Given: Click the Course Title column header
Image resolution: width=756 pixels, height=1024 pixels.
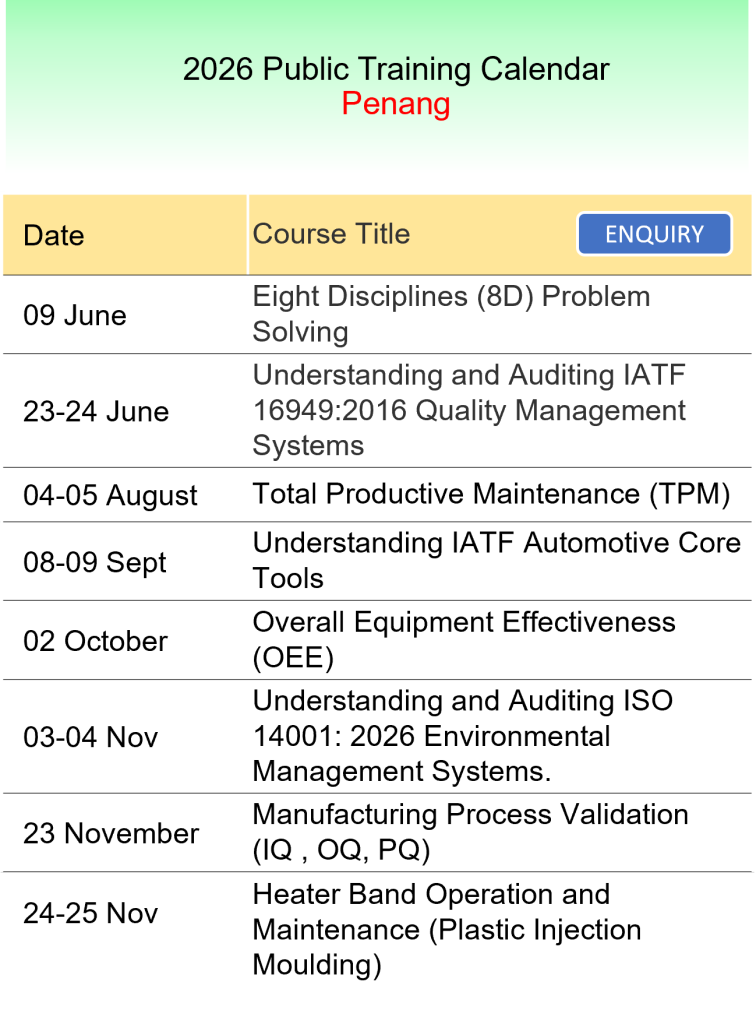Looking at the screenshot, I should coord(331,234).
